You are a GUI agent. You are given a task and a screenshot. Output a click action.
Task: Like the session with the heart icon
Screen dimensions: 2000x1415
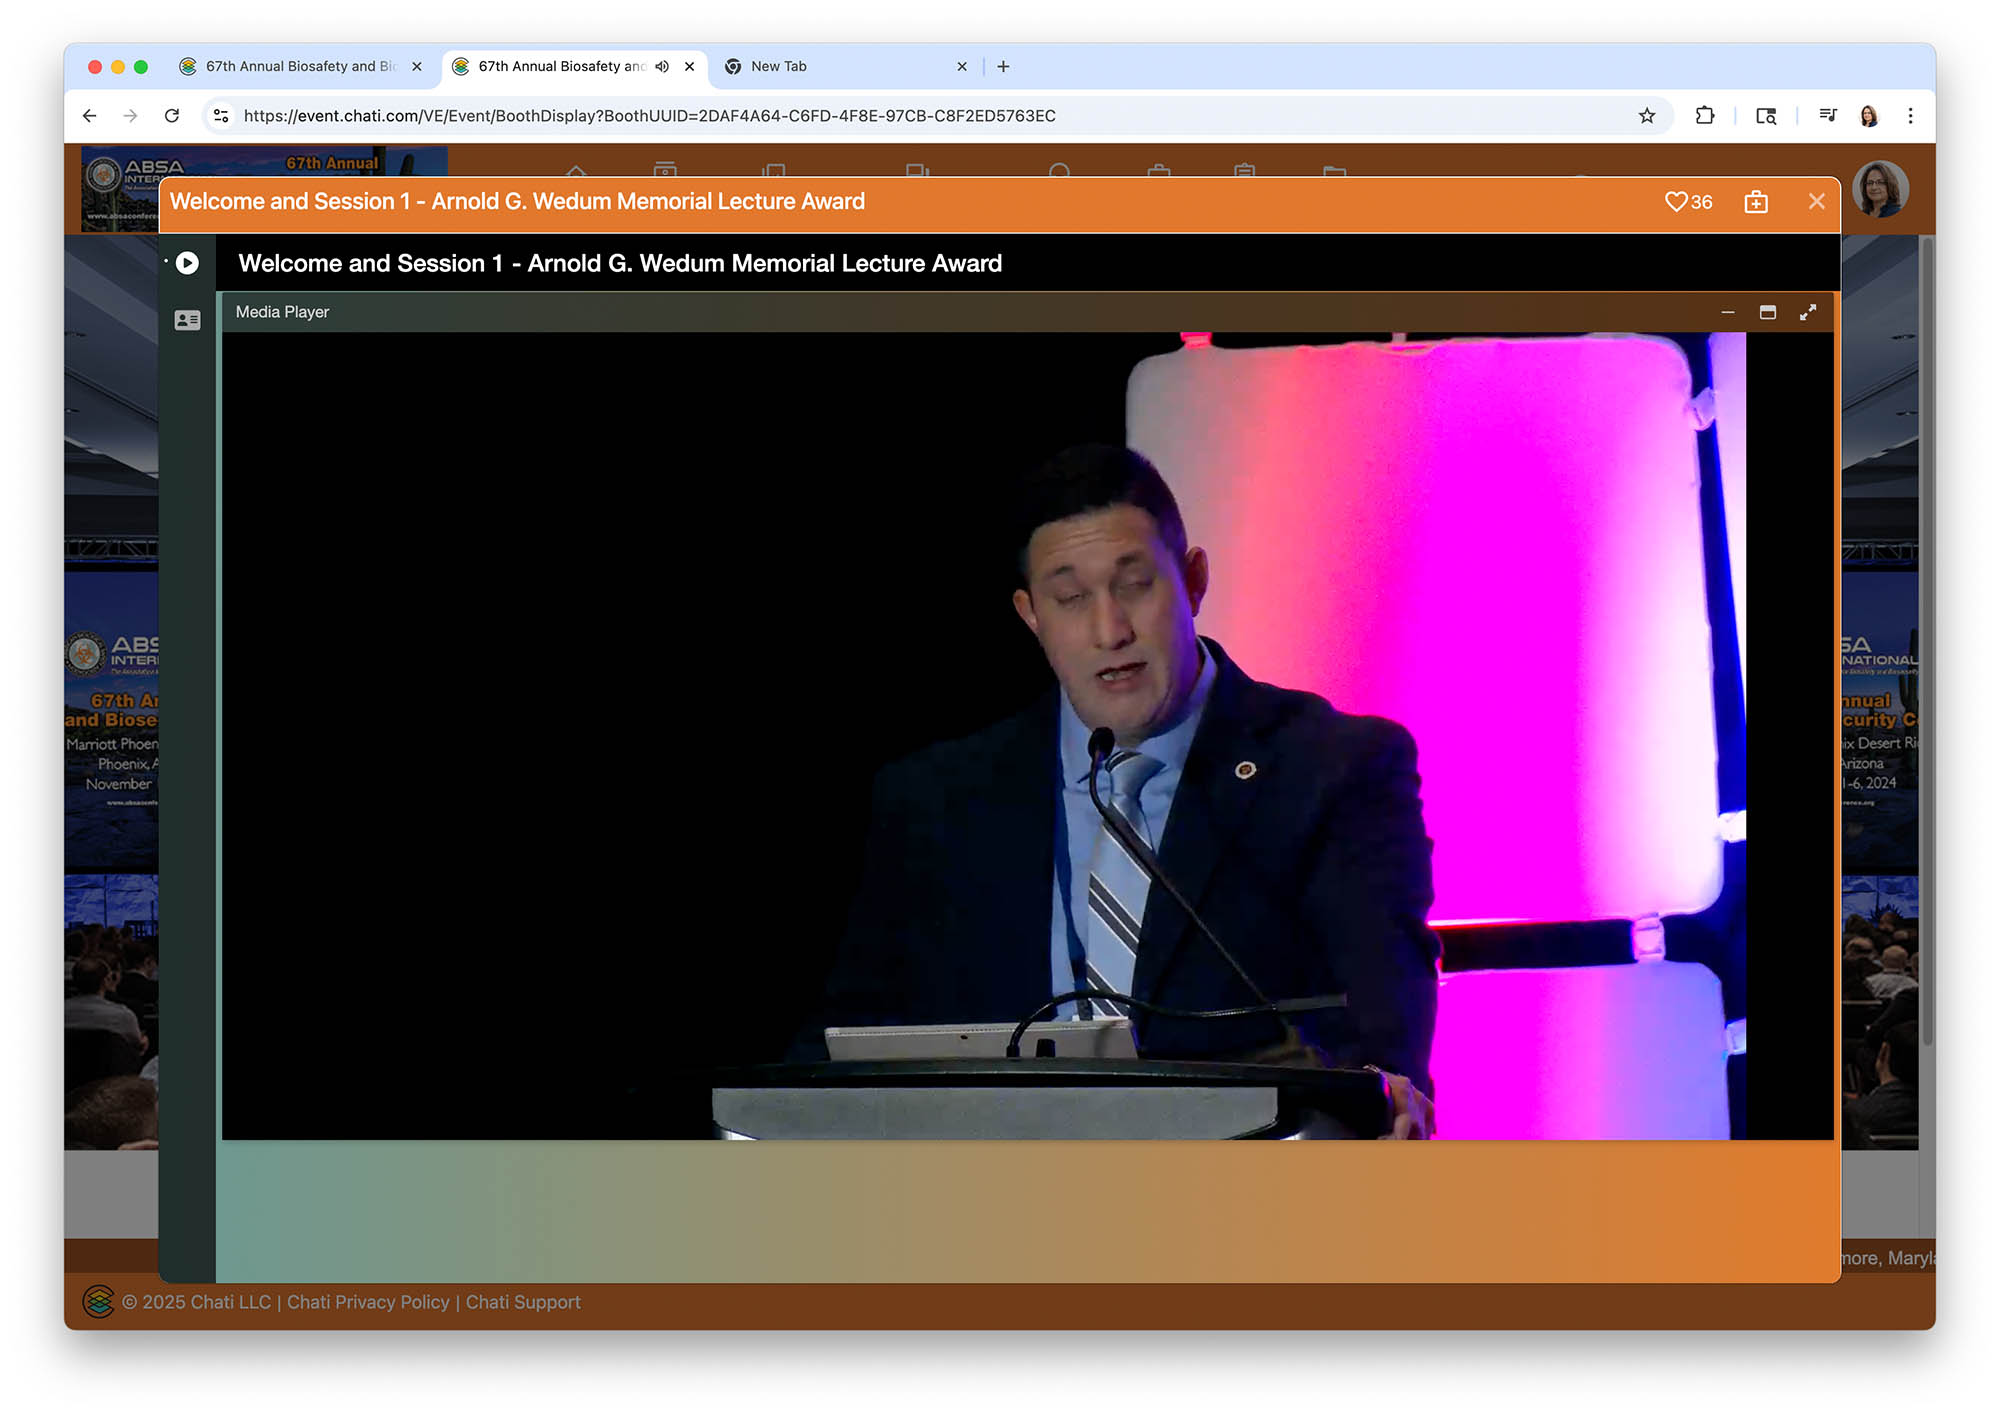click(1676, 202)
